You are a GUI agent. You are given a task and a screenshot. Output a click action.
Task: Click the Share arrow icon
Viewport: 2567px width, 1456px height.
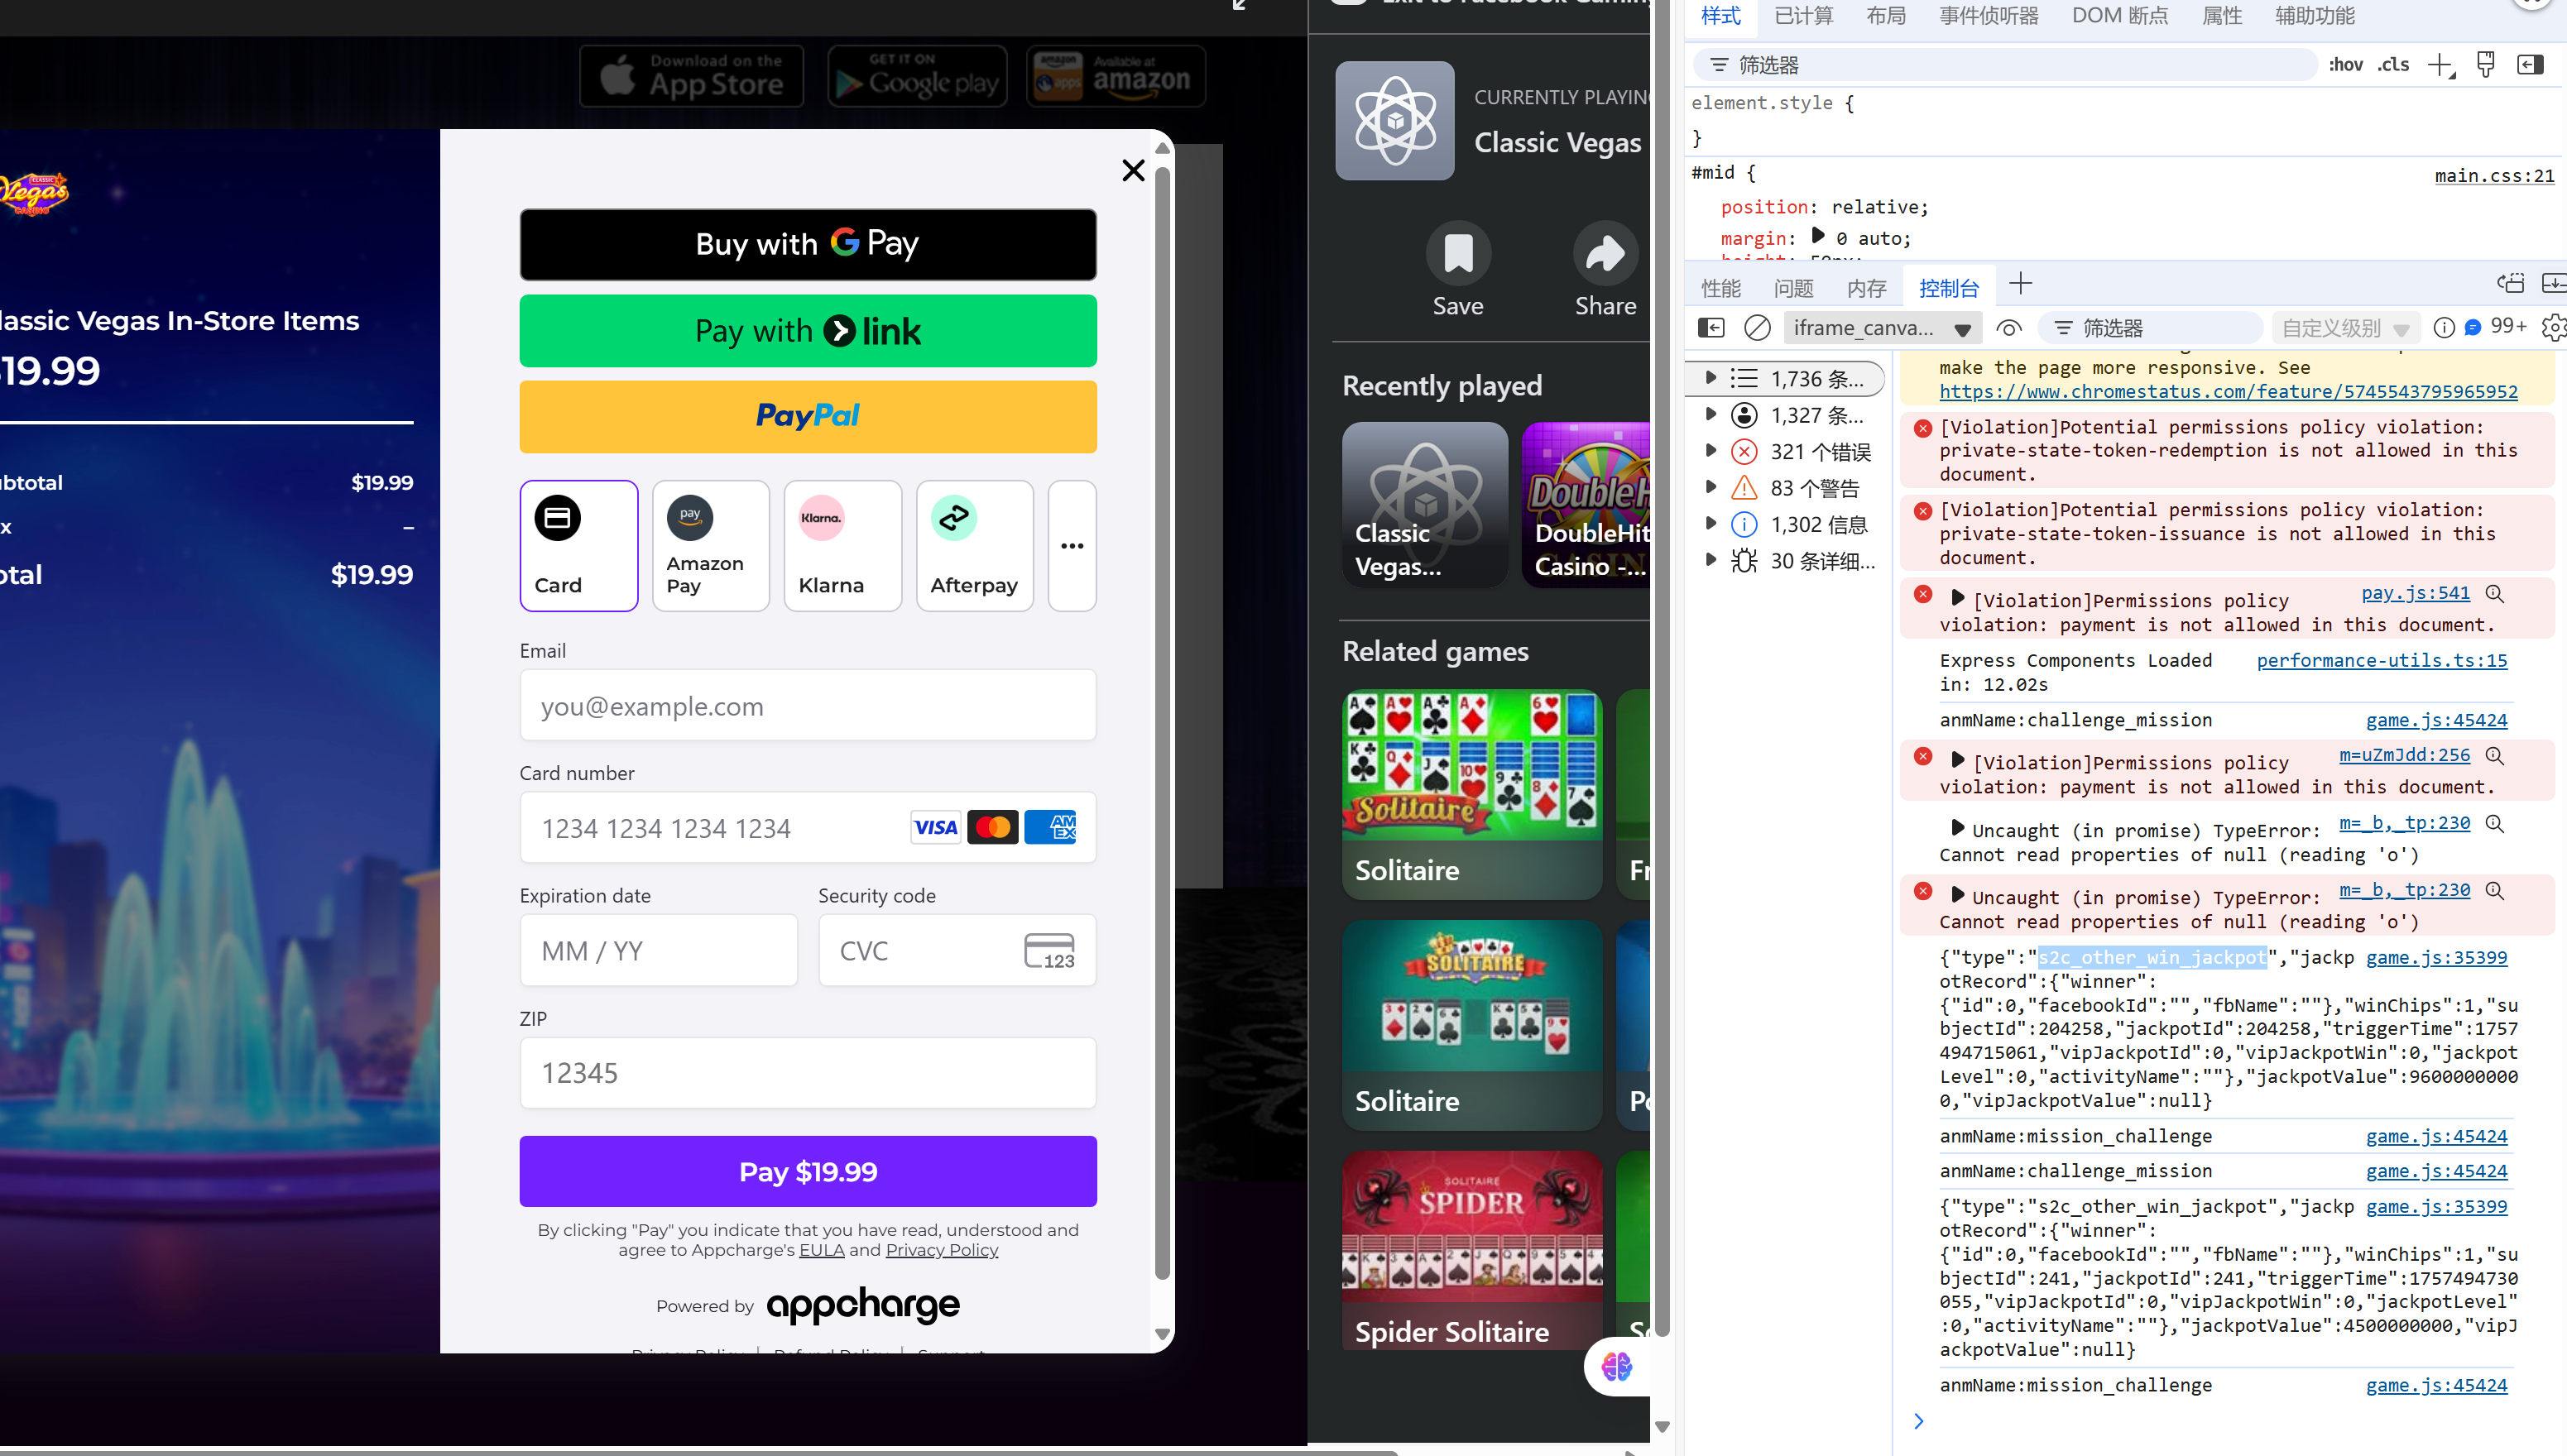click(x=1605, y=254)
